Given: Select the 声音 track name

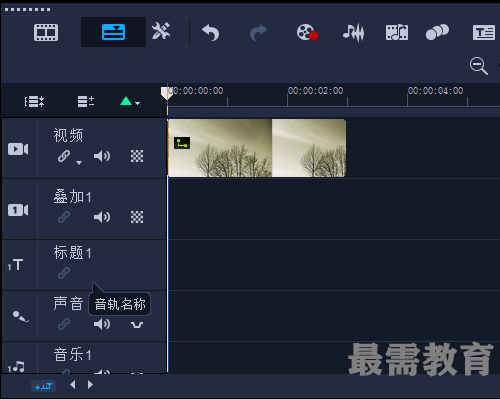Looking at the screenshot, I should 68,303.
